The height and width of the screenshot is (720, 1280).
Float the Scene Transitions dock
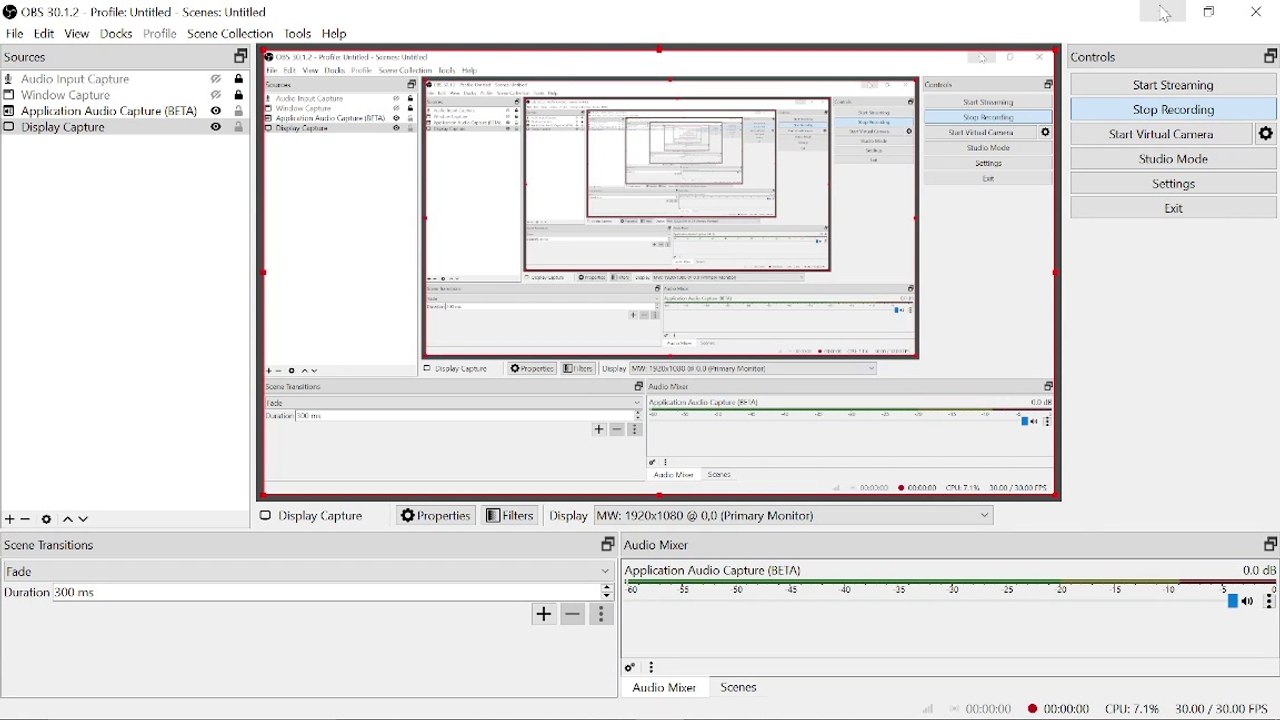pos(607,545)
